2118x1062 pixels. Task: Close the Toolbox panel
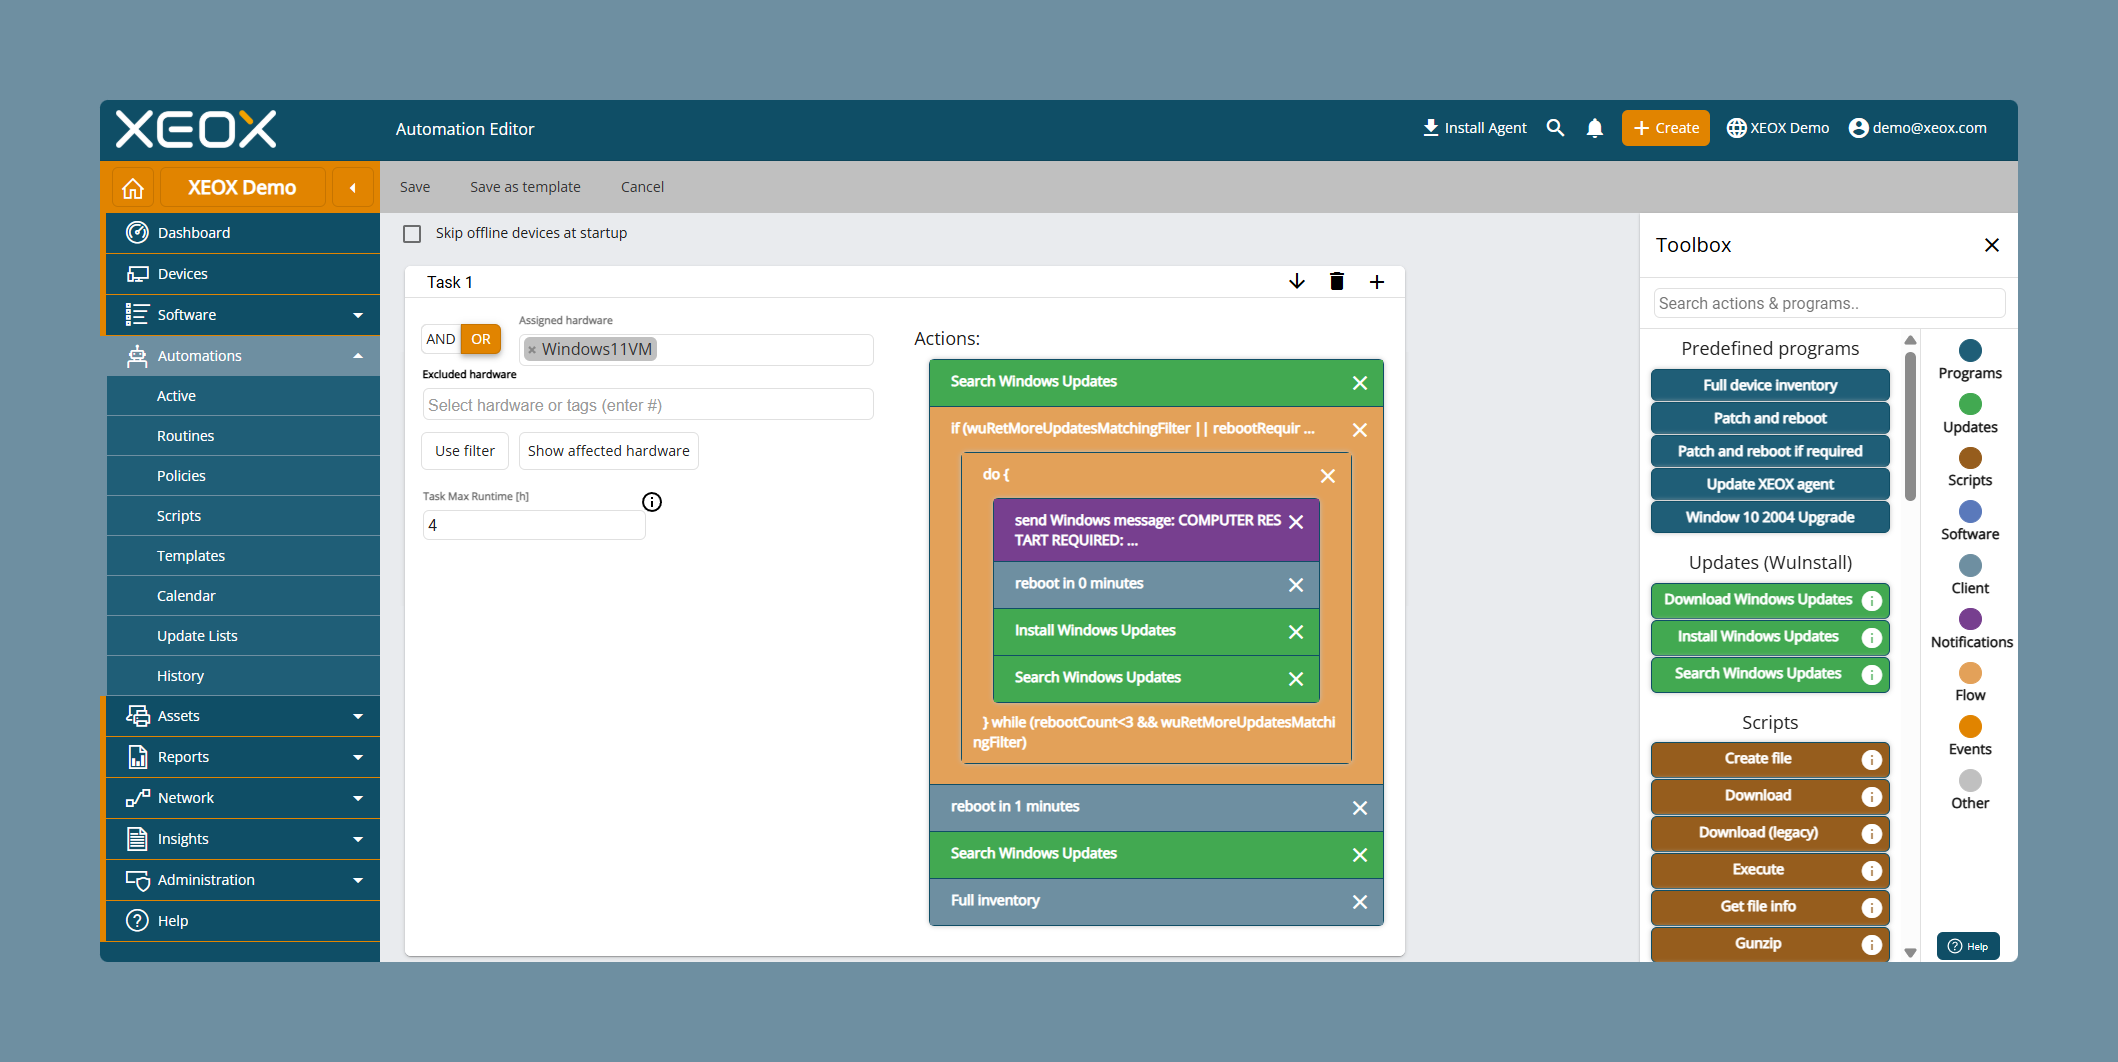point(1992,245)
